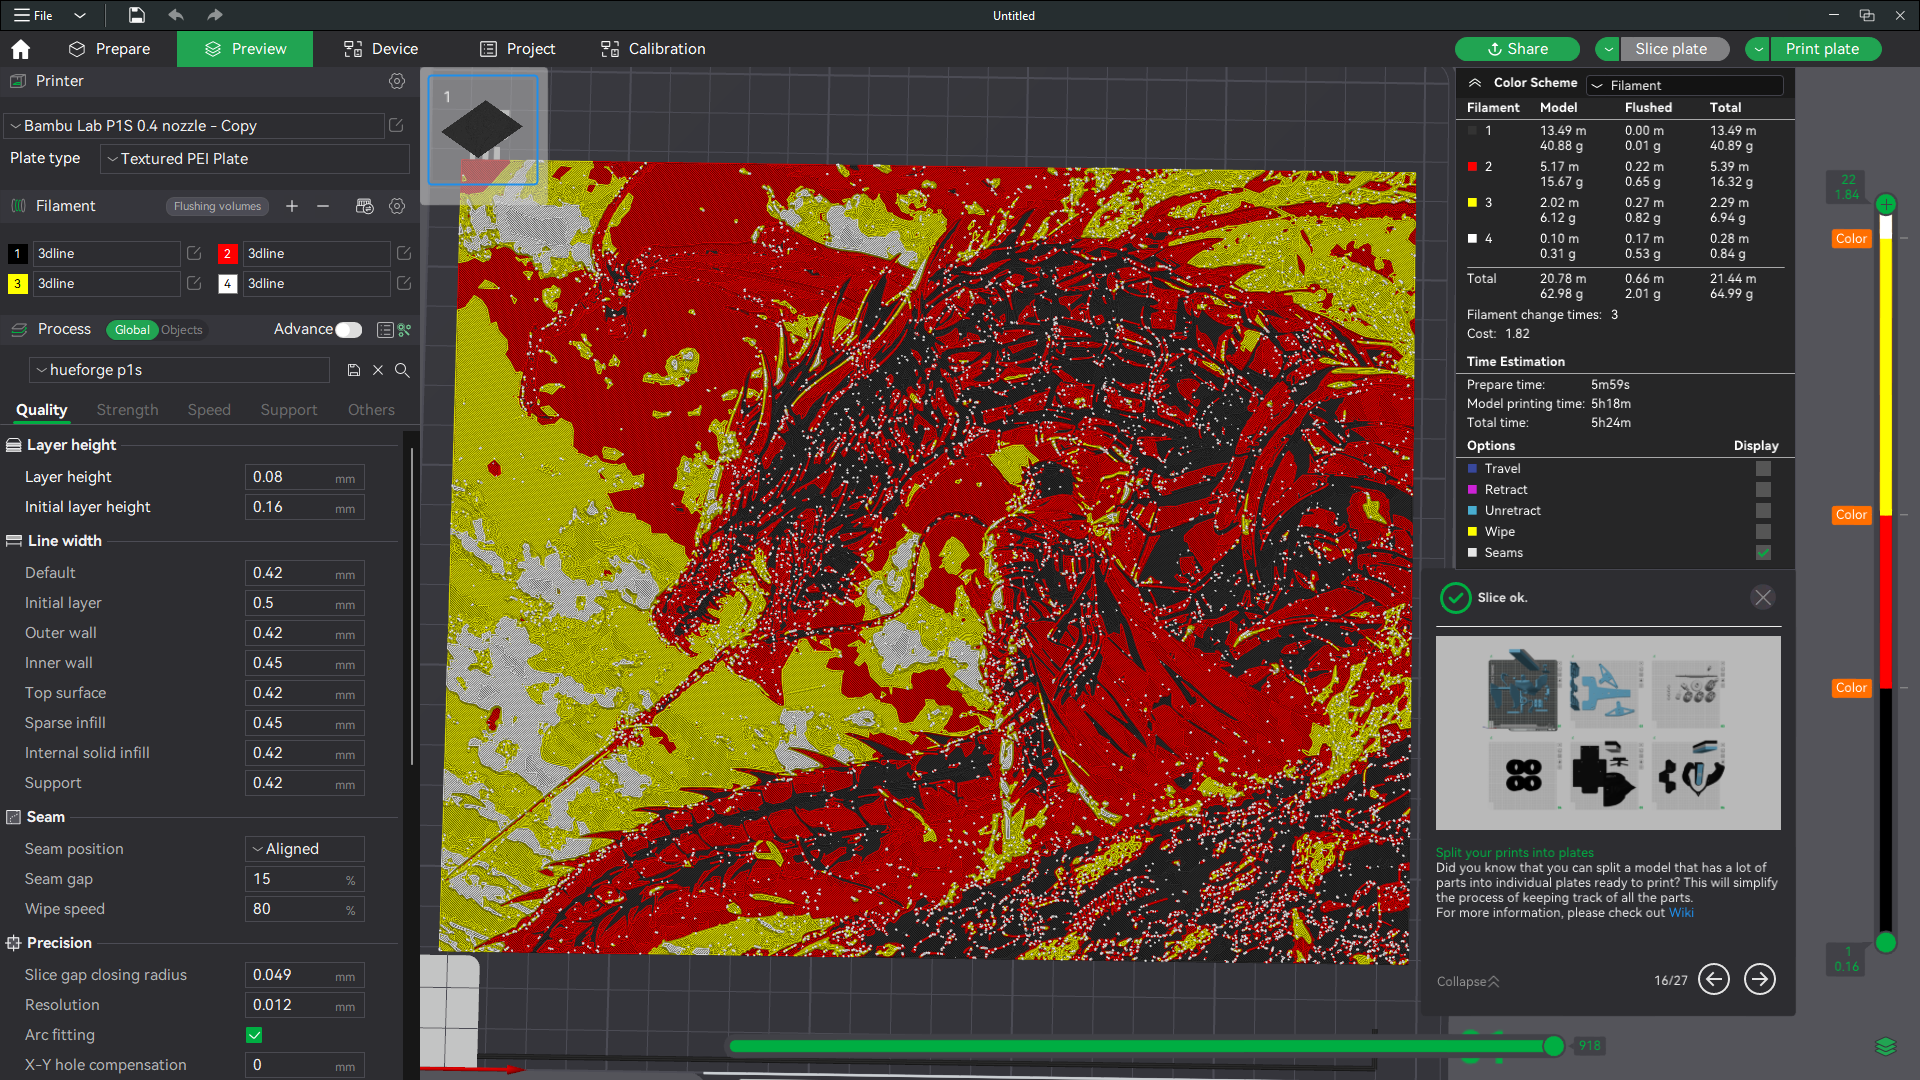Open the Seam position Aligned dropdown
Image resolution: width=1920 pixels, height=1080 pixels.
point(305,849)
